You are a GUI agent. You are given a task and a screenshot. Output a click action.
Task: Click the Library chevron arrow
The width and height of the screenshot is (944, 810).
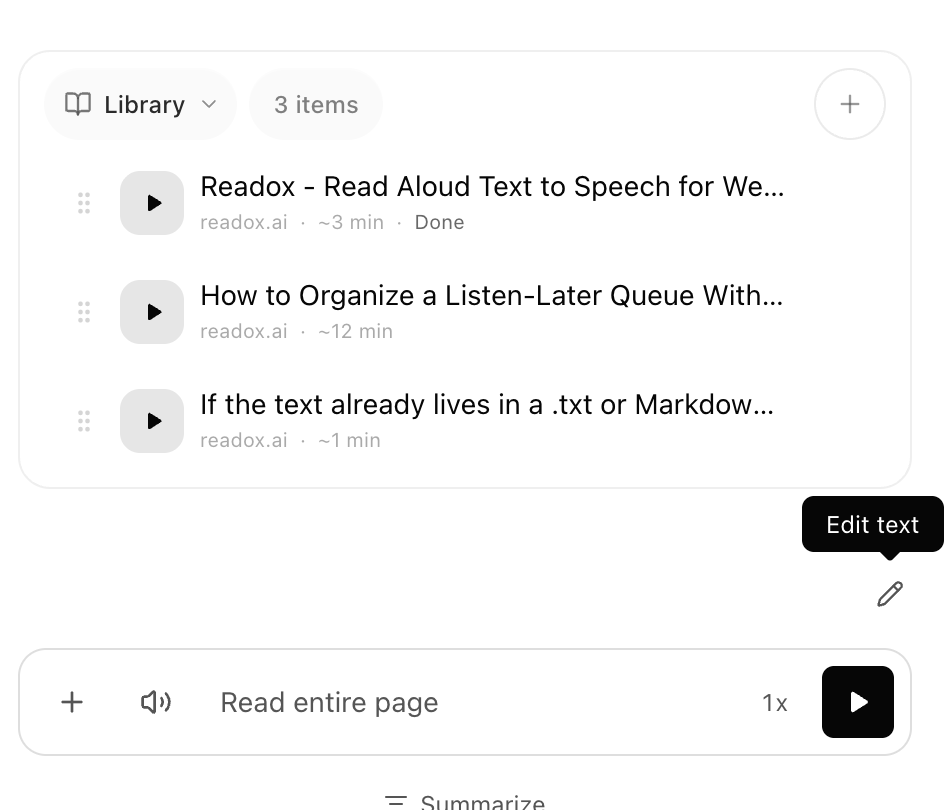pyautogui.click(x=208, y=105)
